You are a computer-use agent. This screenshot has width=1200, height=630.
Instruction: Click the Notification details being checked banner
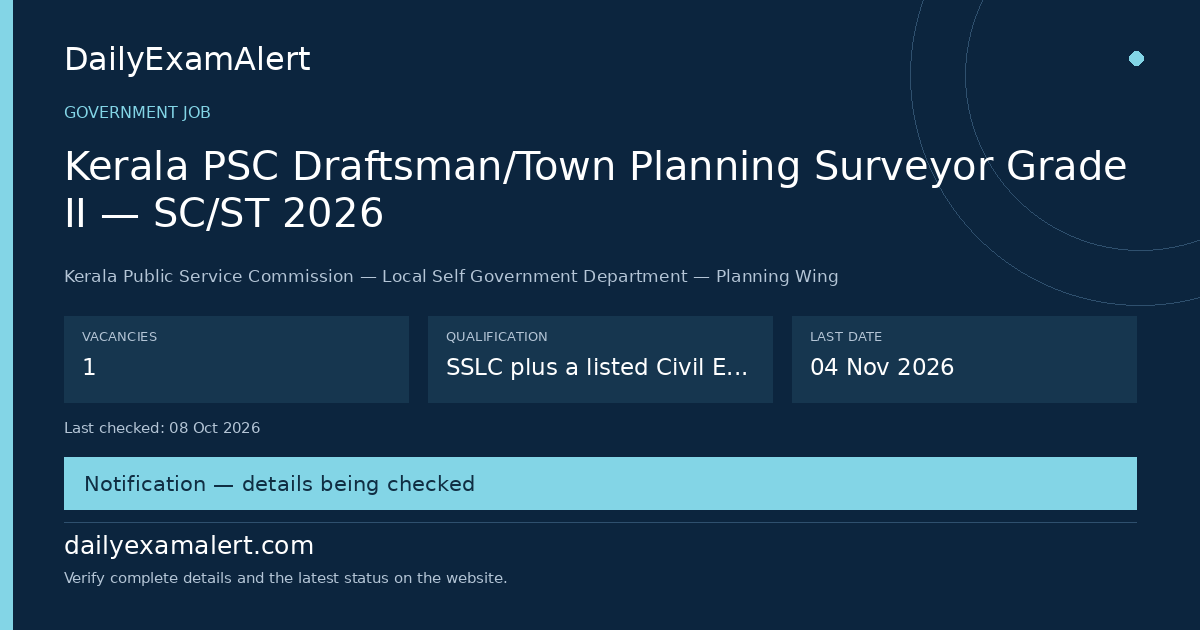tap(600, 484)
